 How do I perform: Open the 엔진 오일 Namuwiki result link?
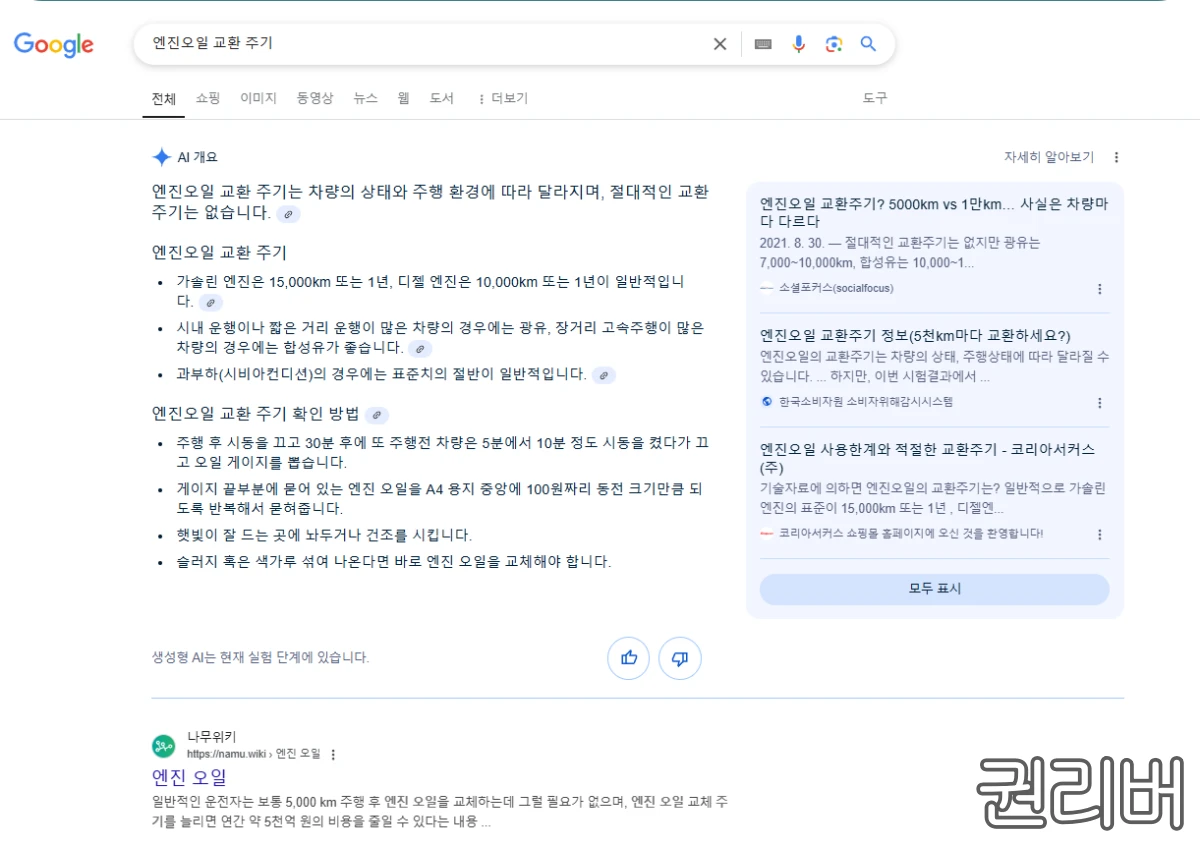pyautogui.click(x=189, y=777)
